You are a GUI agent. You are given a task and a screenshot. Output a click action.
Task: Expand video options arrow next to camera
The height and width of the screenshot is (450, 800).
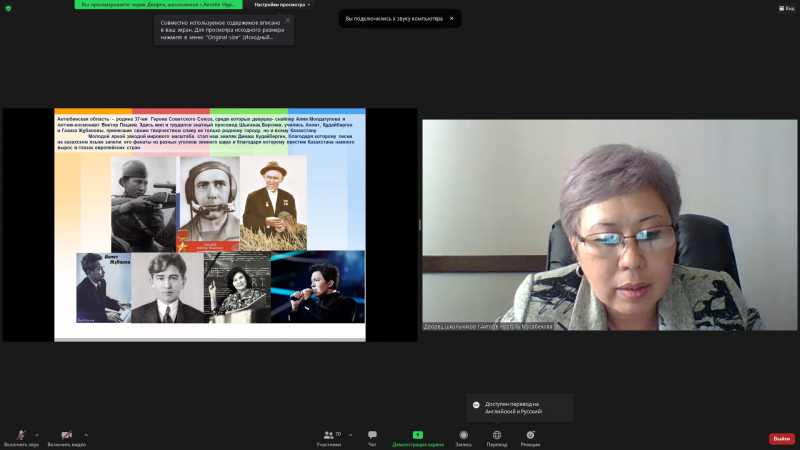pos(86,435)
